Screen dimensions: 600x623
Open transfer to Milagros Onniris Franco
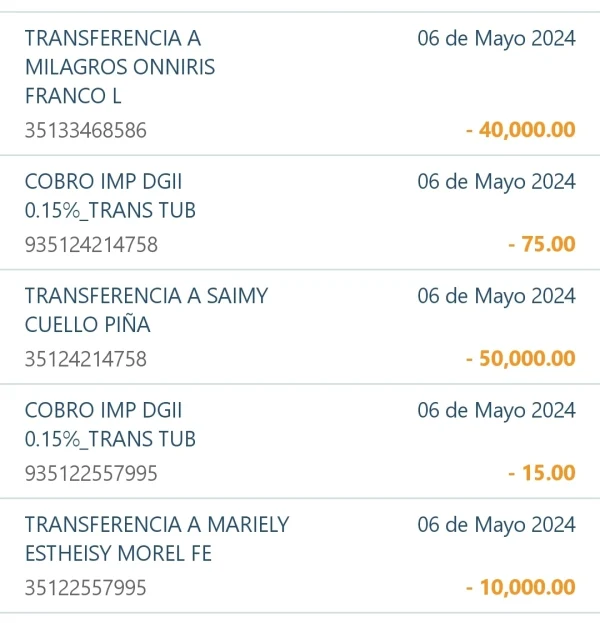coord(120,67)
